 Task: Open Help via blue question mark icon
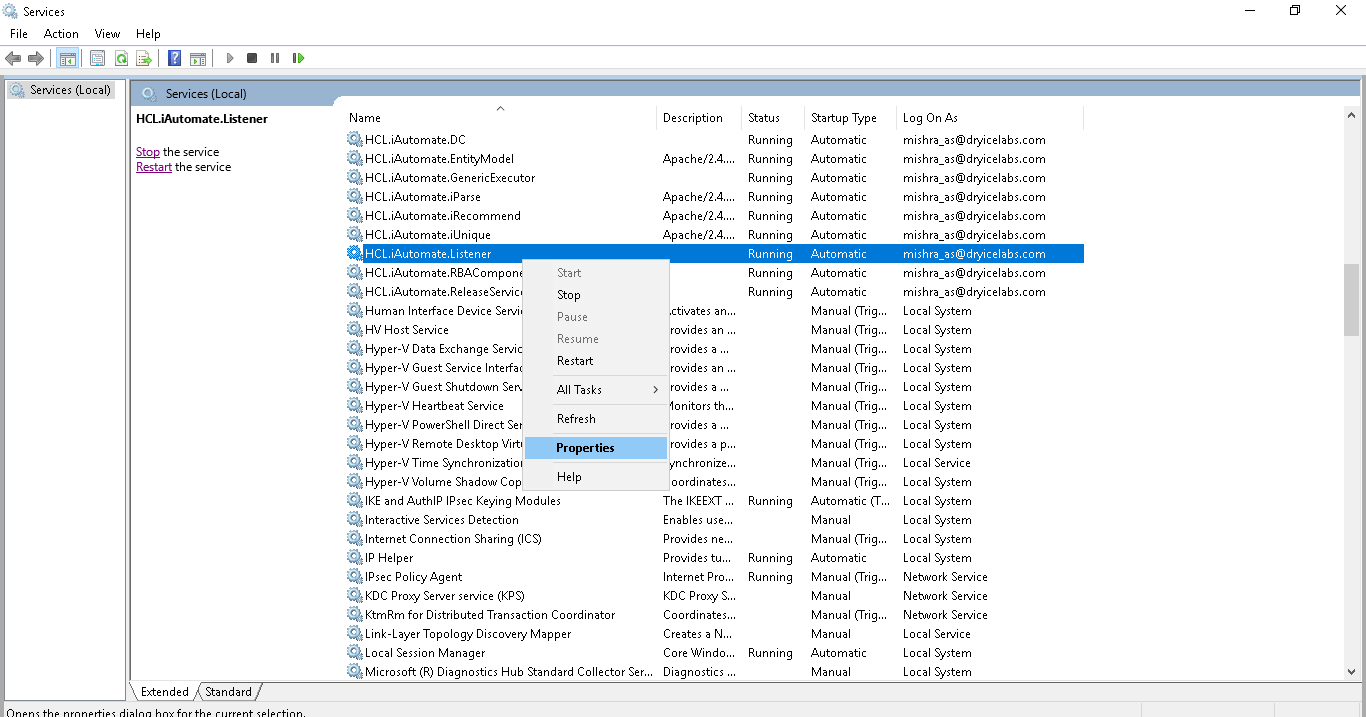click(x=174, y=59)
